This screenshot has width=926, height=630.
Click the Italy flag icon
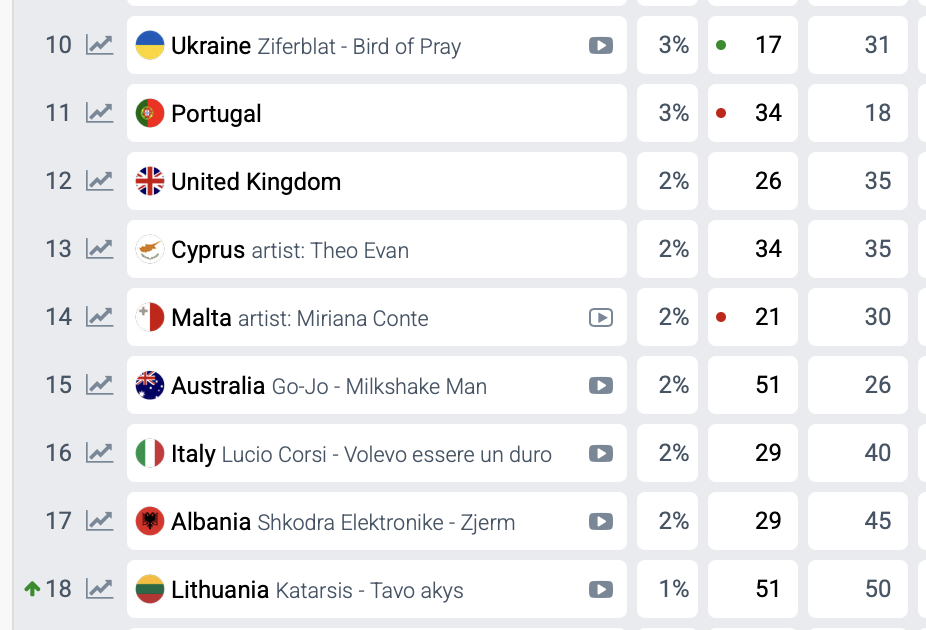pos(150,453)
